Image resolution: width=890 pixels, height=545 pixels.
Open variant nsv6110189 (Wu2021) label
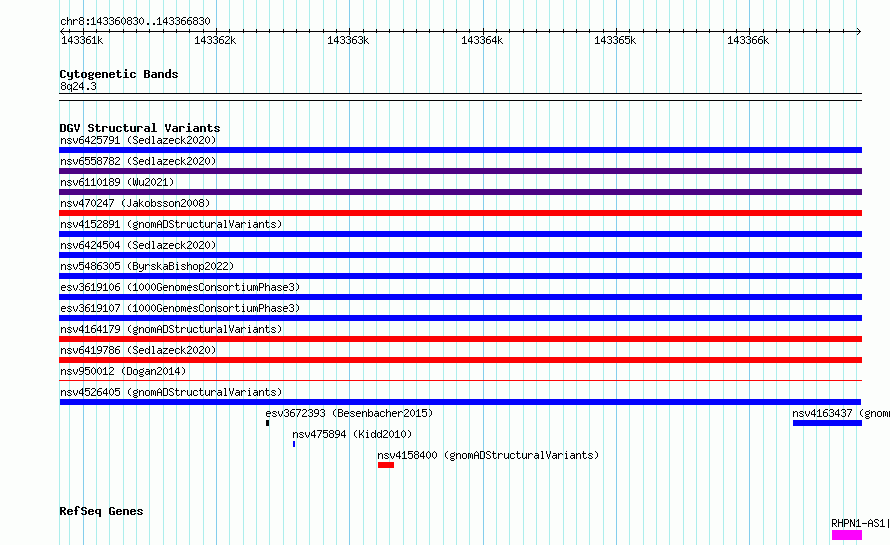[117, 182]
